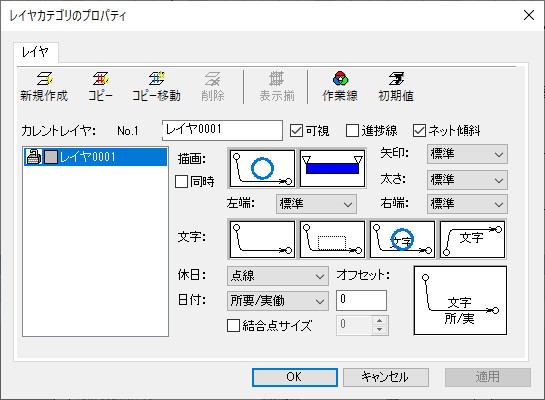Open the 太さ dropdown
Image resolution: width=545 pixels, height=400 pixels.
pyautogui.click(x=467, y=180)
